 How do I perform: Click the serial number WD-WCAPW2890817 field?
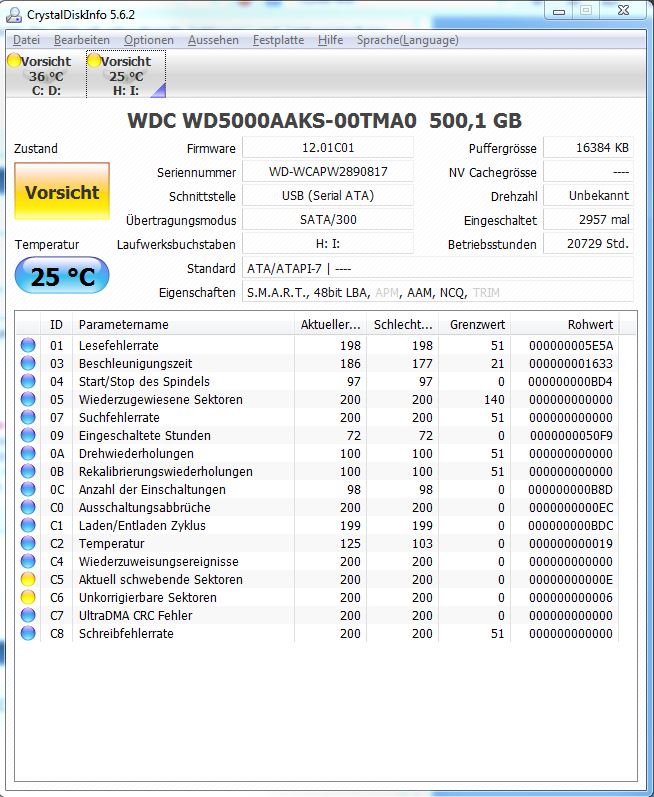pyautogui.click(x=328, y=172)
